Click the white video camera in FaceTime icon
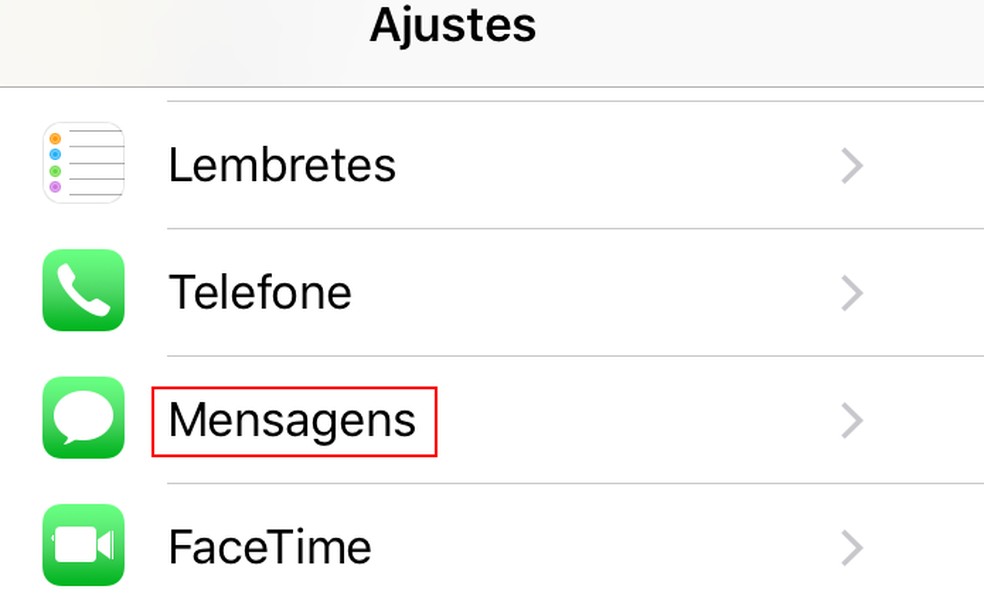This screenshot has height=596, width=984. pos(82,547)
